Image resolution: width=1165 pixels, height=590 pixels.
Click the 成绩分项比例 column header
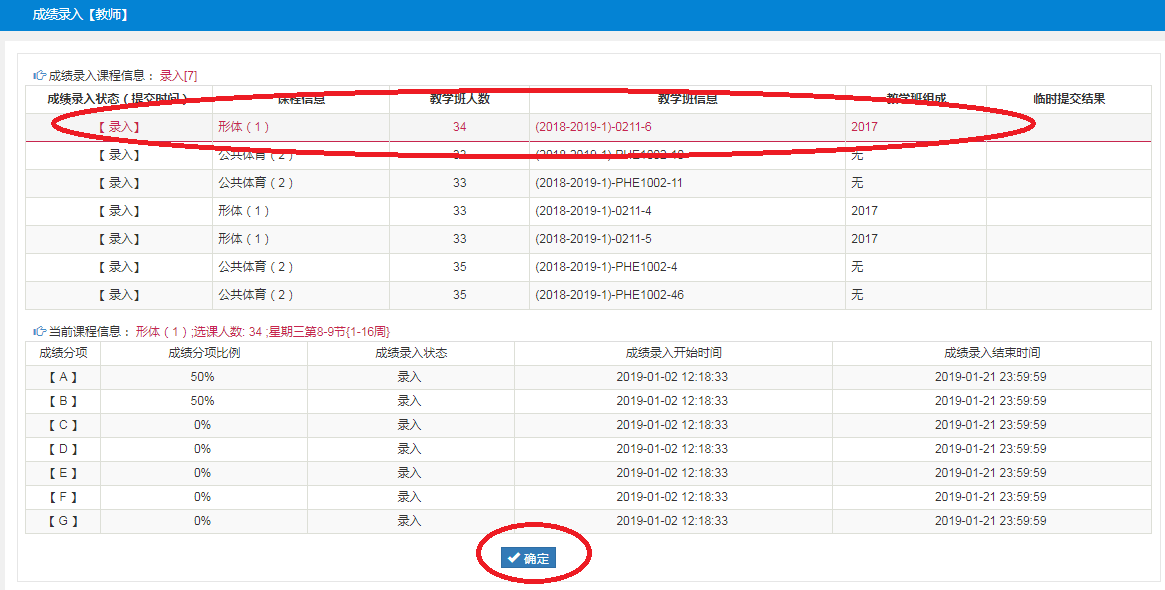[x=204, y=353]
